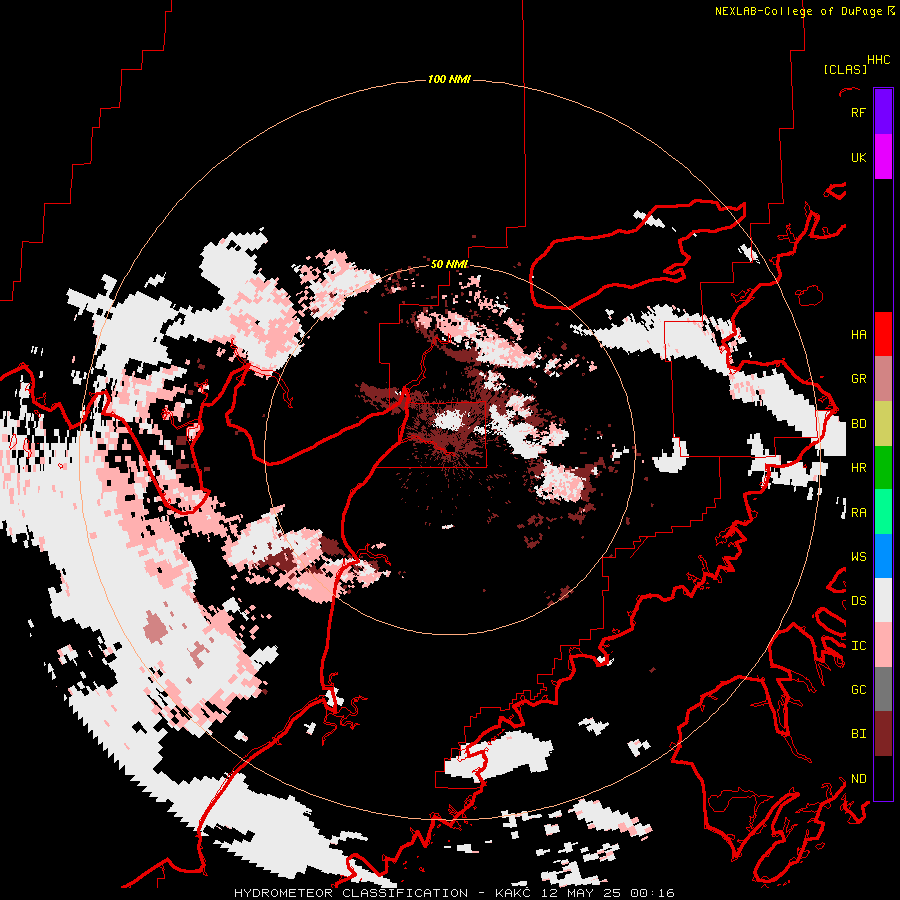The image size is (900, 900).
Task: Click the 50 NMI range ring label
Action: (449, 264)
